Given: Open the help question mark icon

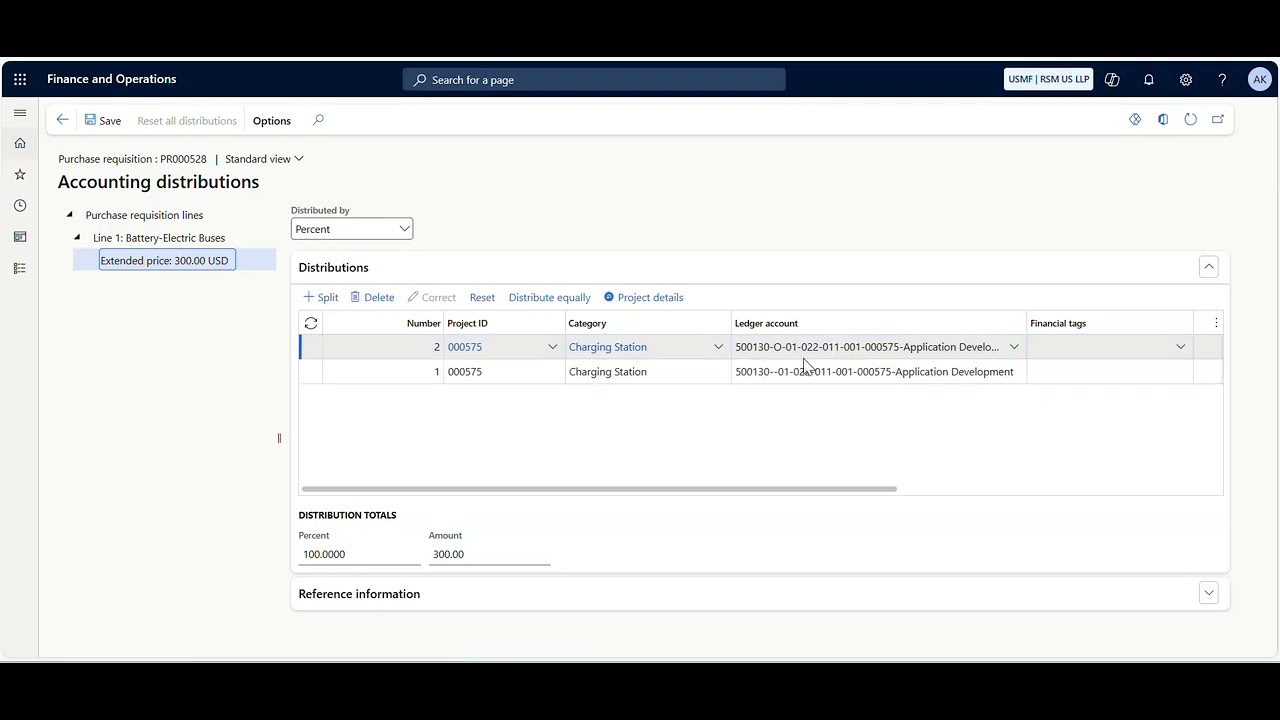Looking at the screenshot, I should [x=1222, y=80].
